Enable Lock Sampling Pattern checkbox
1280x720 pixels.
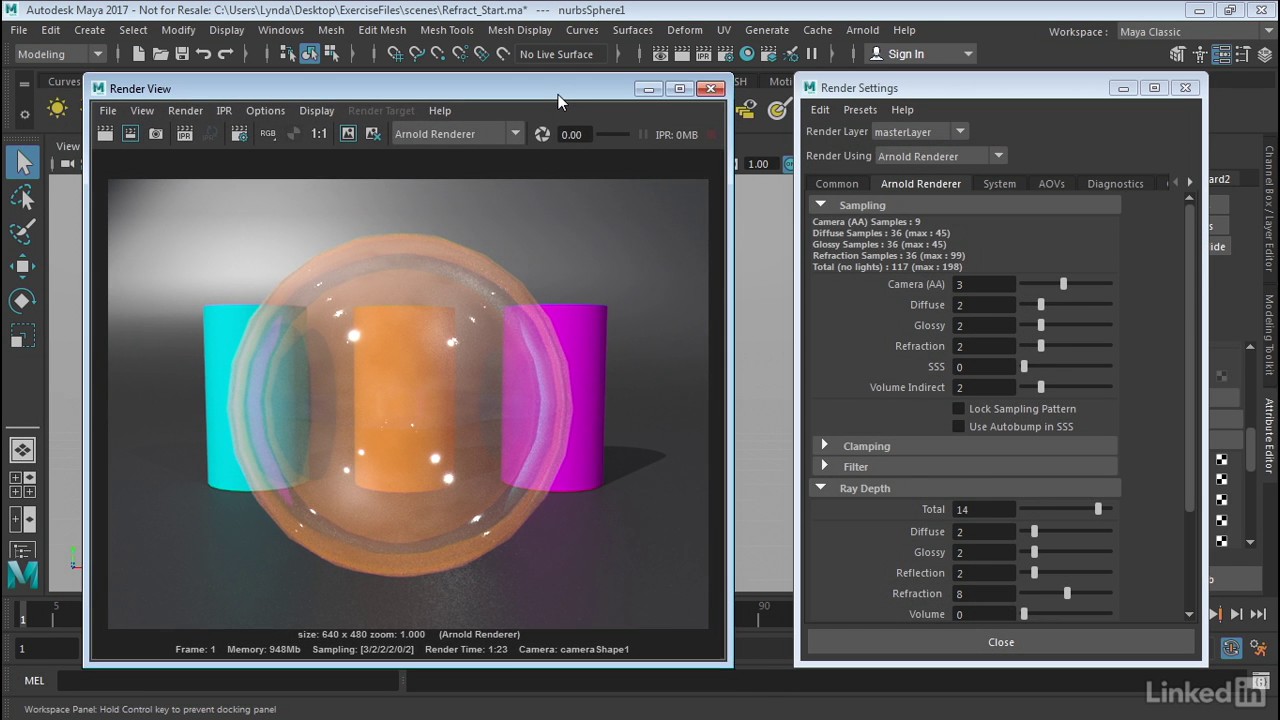point(958,409)
